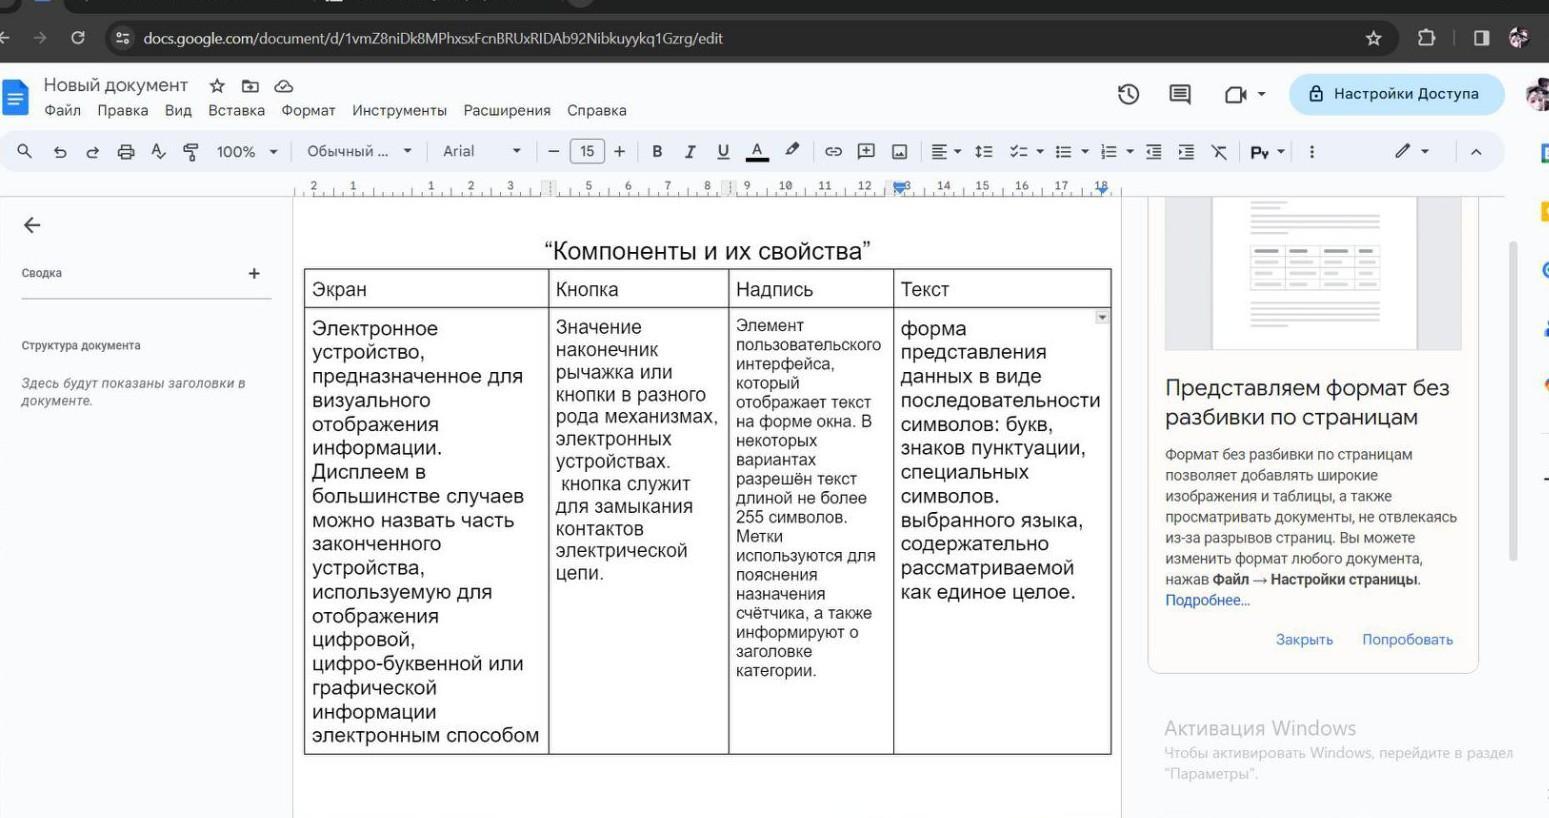Open the version history clock icon
The height and width of the screenshot is (818, 1549).
tap(1128, 94)
